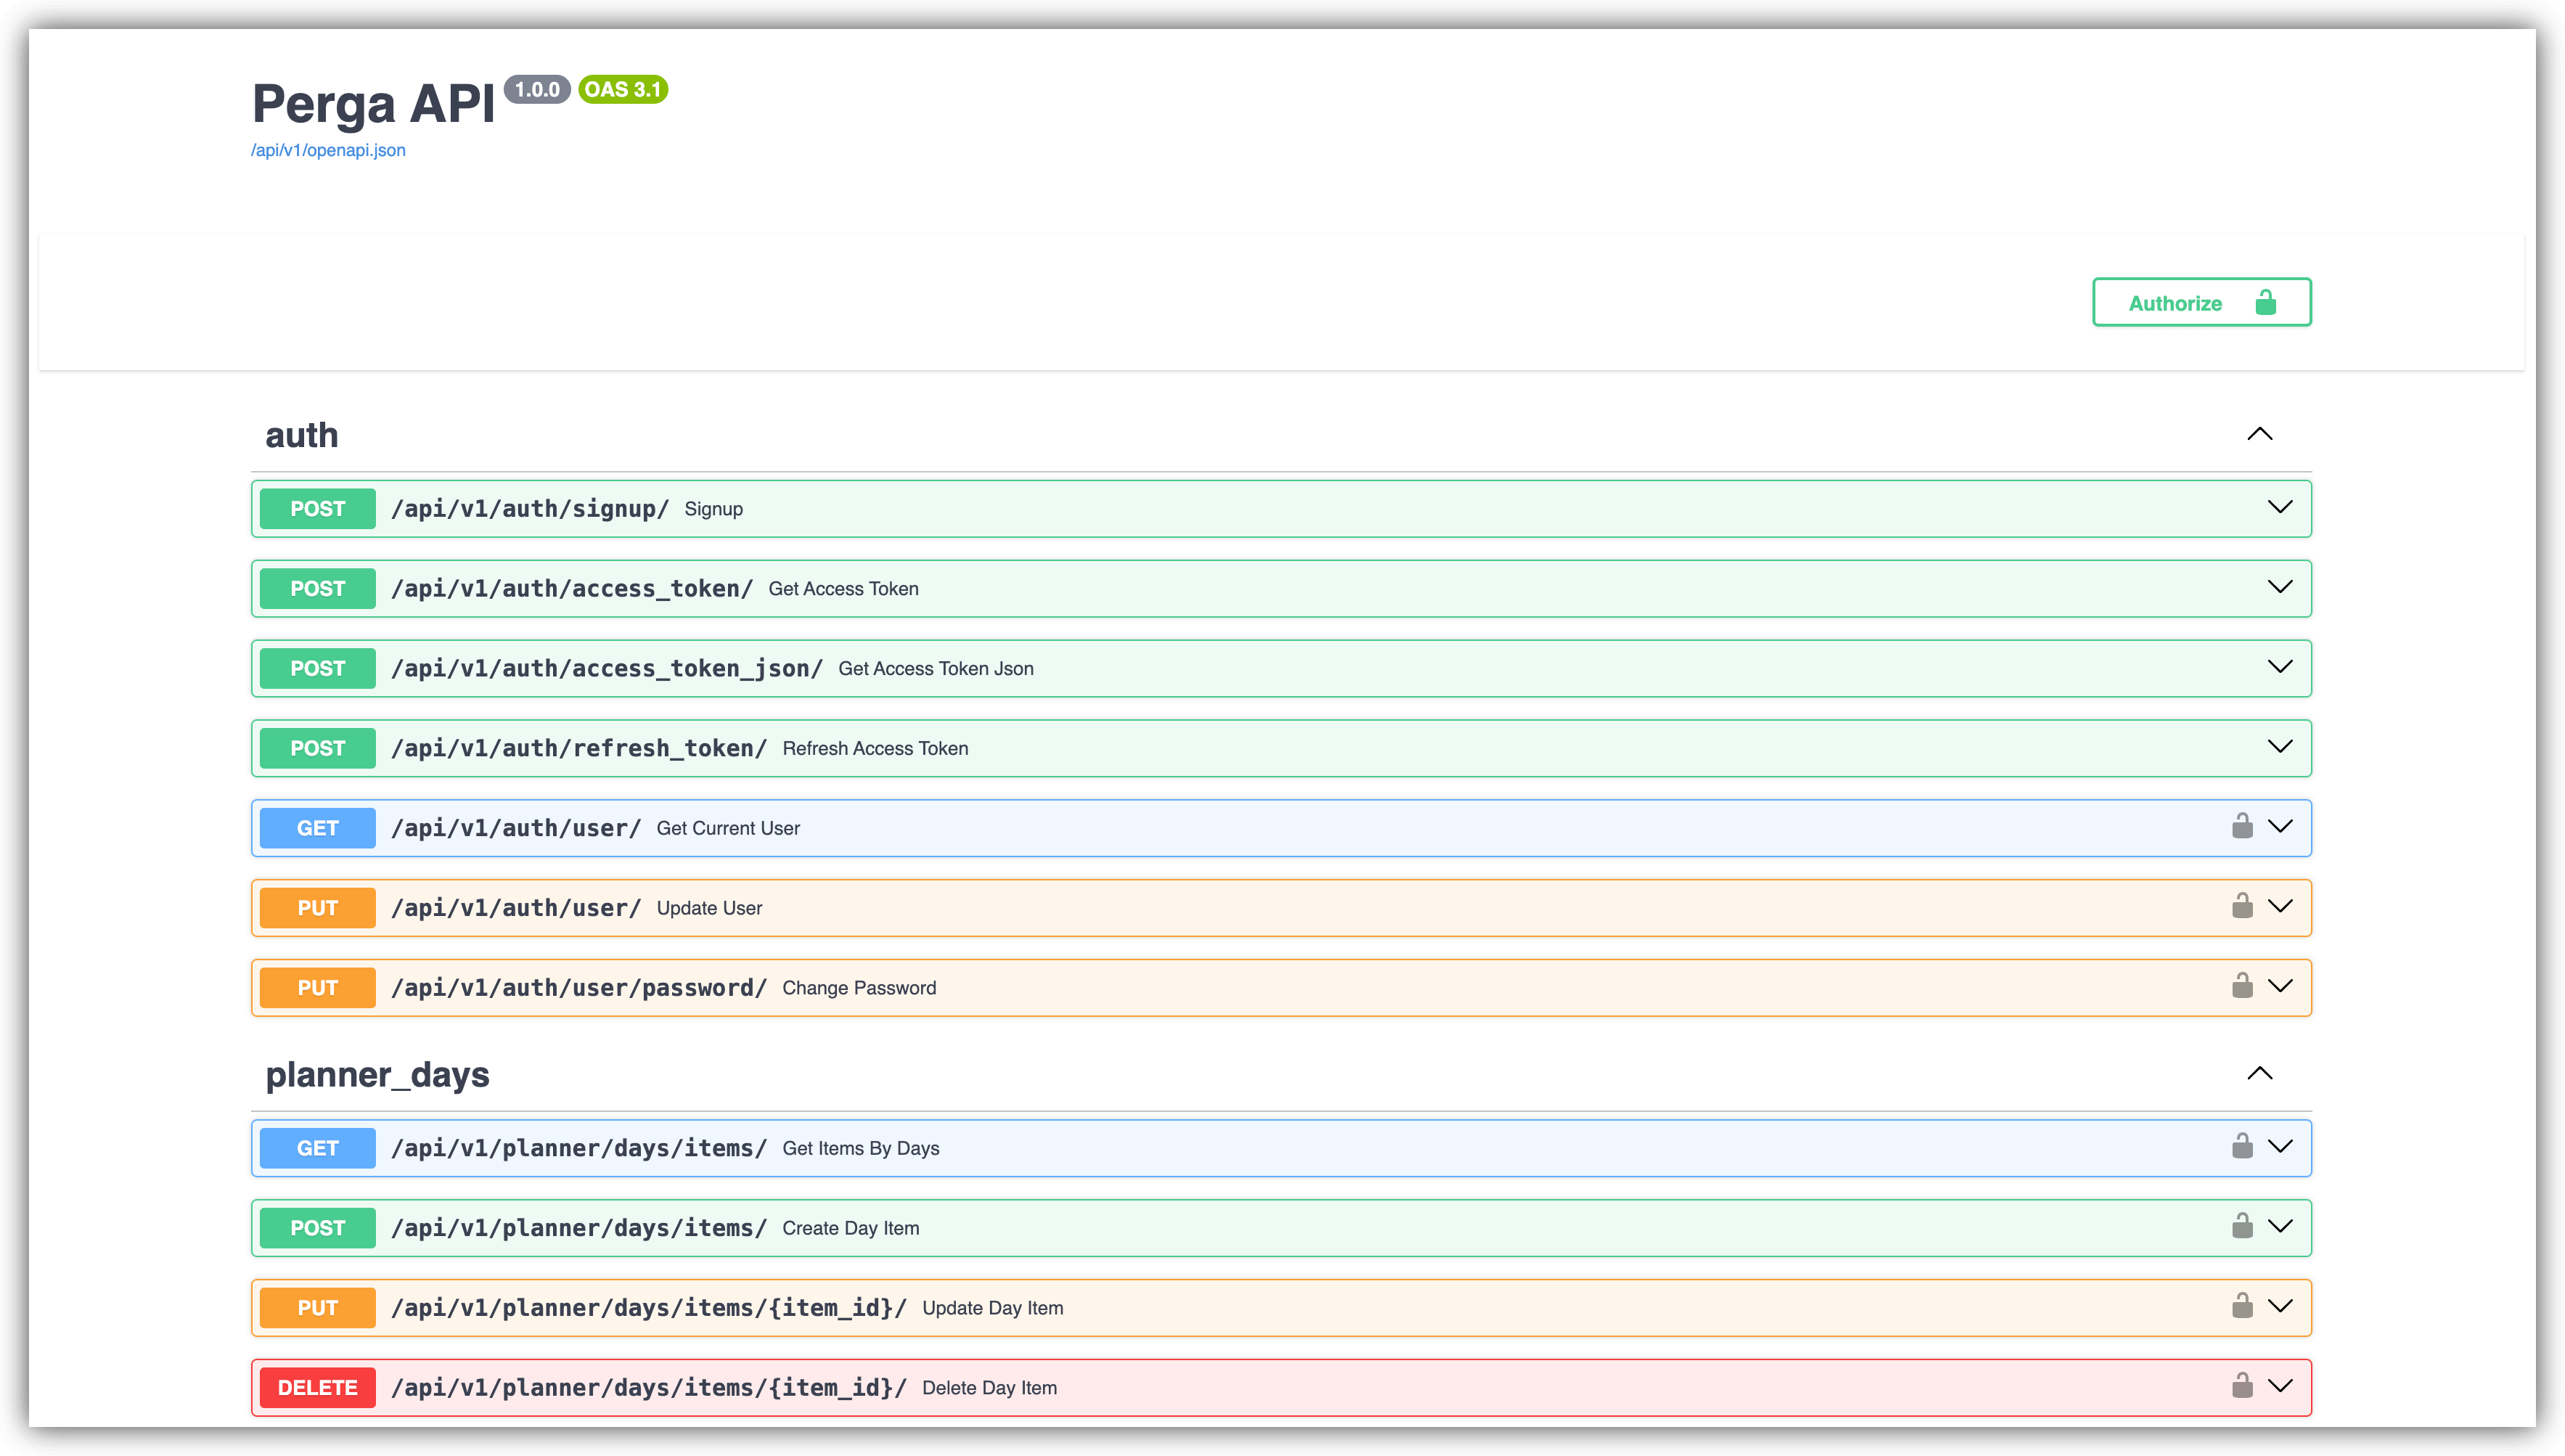Open the auth section header
The height and width of the screenshot is (1456, 2565).
(301, 434)
